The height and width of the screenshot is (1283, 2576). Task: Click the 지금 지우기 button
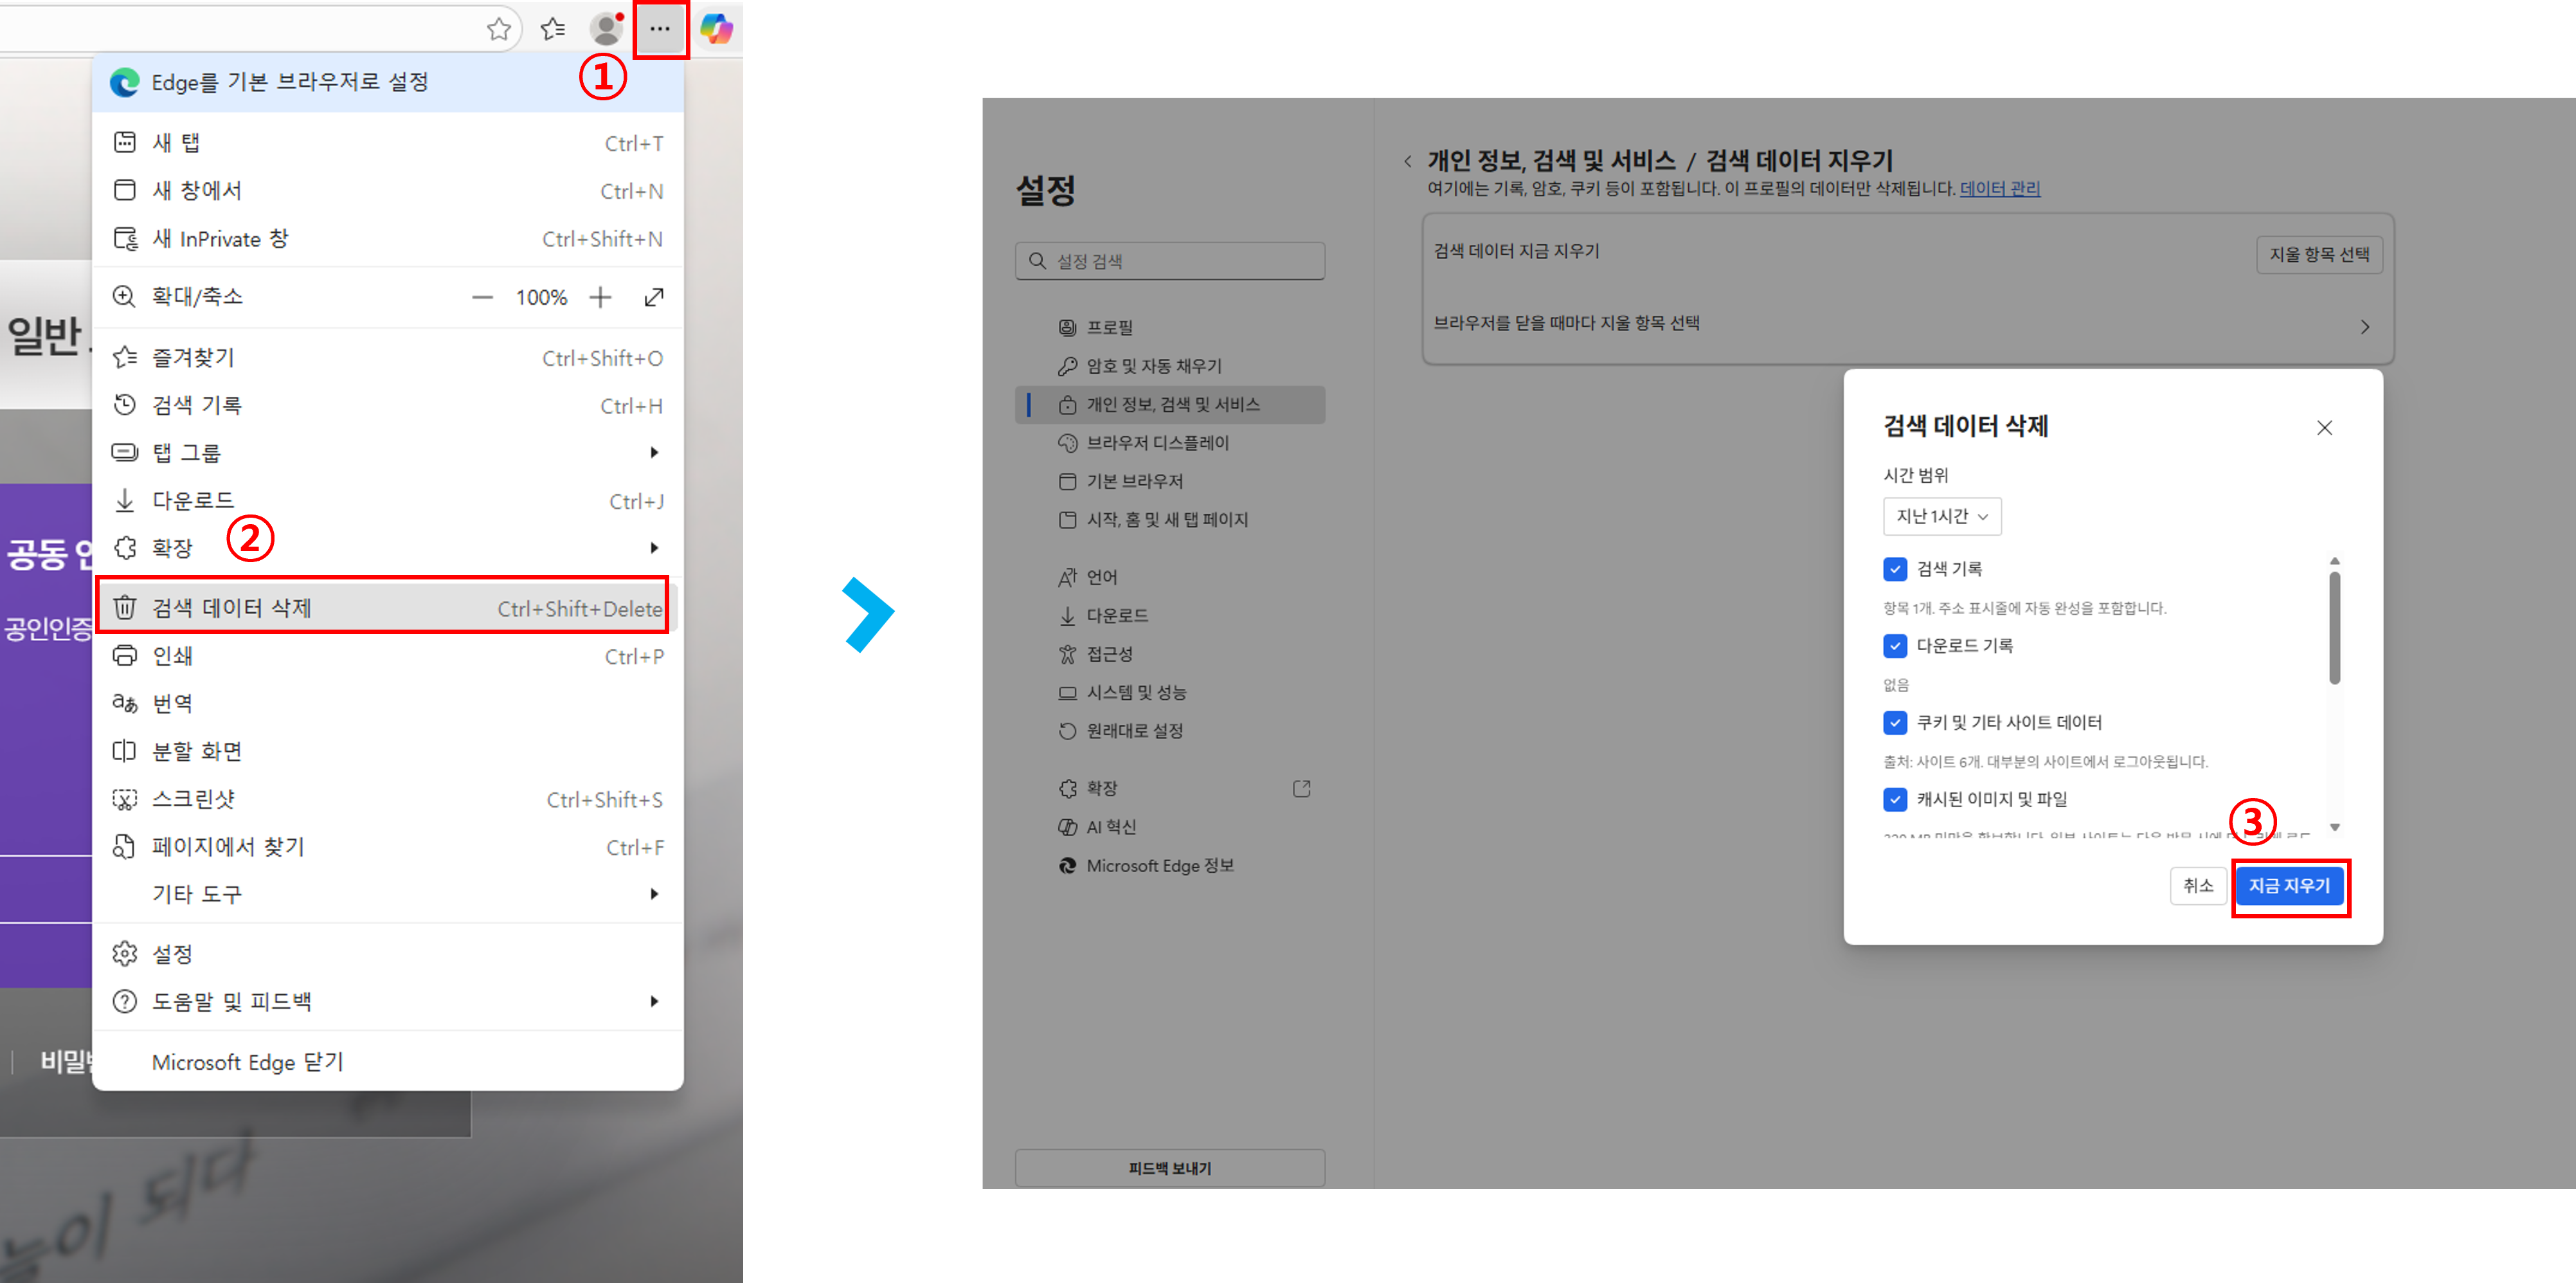[2289, 886]
